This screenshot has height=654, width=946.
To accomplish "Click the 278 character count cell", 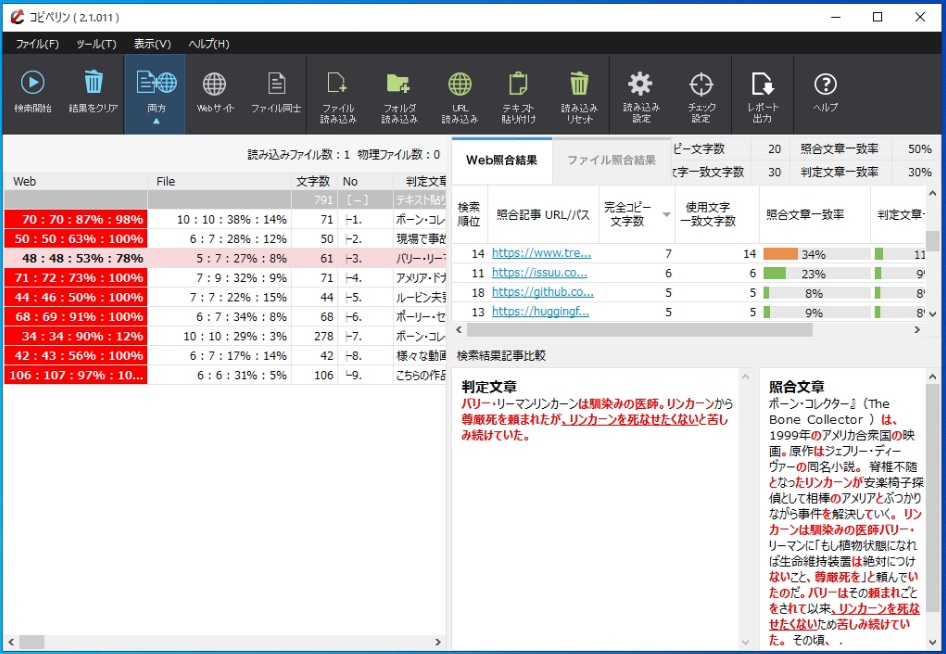I will (314, 336).
